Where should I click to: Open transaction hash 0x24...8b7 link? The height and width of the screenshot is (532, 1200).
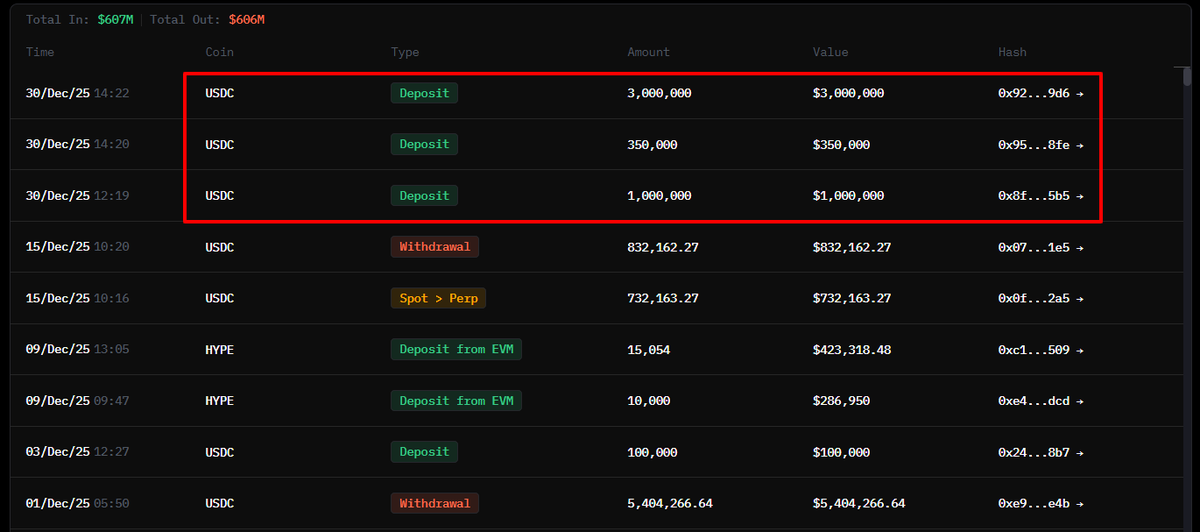click(1040, 452)
